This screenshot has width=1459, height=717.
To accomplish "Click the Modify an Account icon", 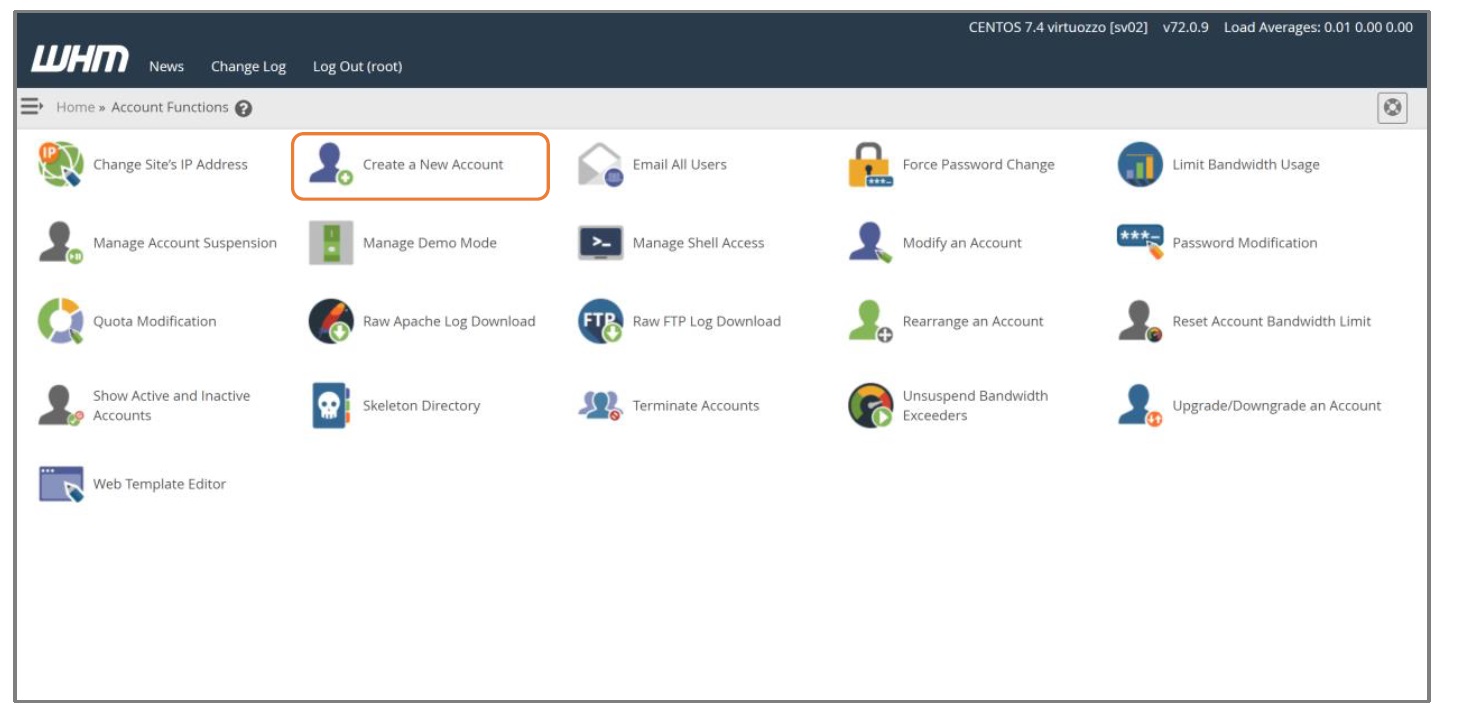I will [870, 243].
